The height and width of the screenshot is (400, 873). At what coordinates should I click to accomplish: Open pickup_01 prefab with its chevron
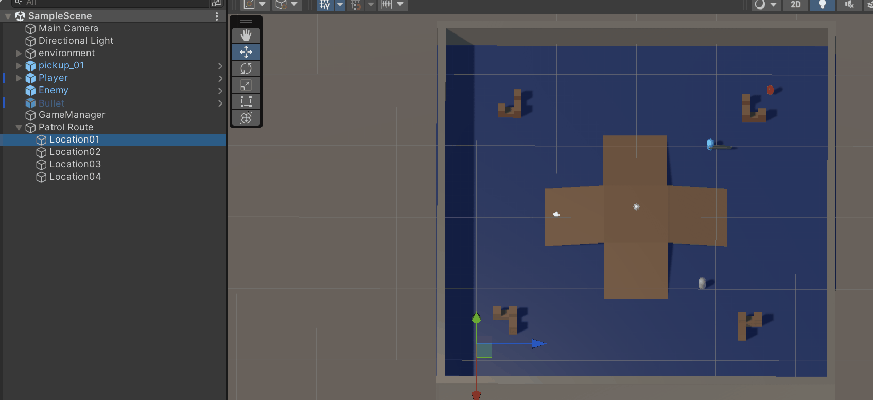(x=220, y=66)
